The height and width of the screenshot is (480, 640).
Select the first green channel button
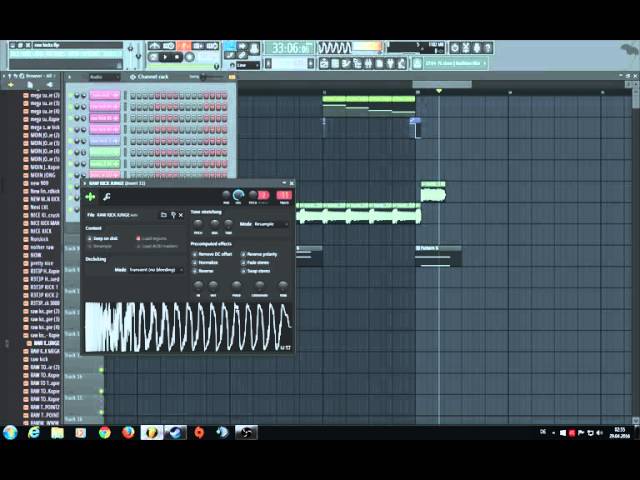pyautogui.click(x=104, y=152)
